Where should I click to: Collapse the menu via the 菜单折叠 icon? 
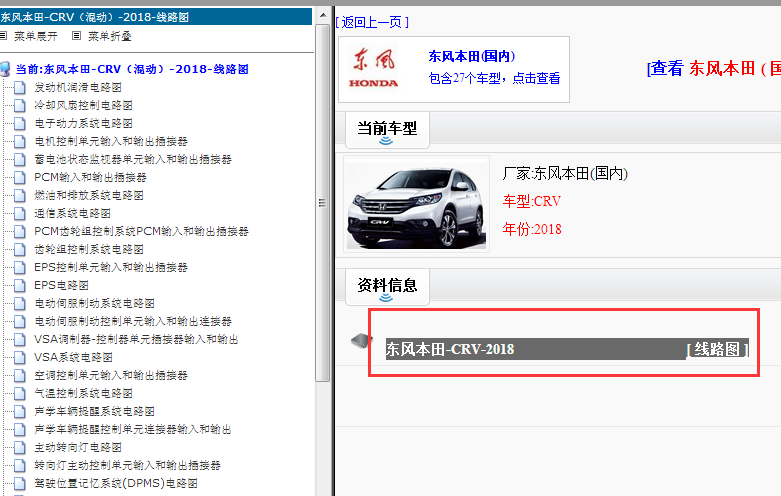point(76,36)
